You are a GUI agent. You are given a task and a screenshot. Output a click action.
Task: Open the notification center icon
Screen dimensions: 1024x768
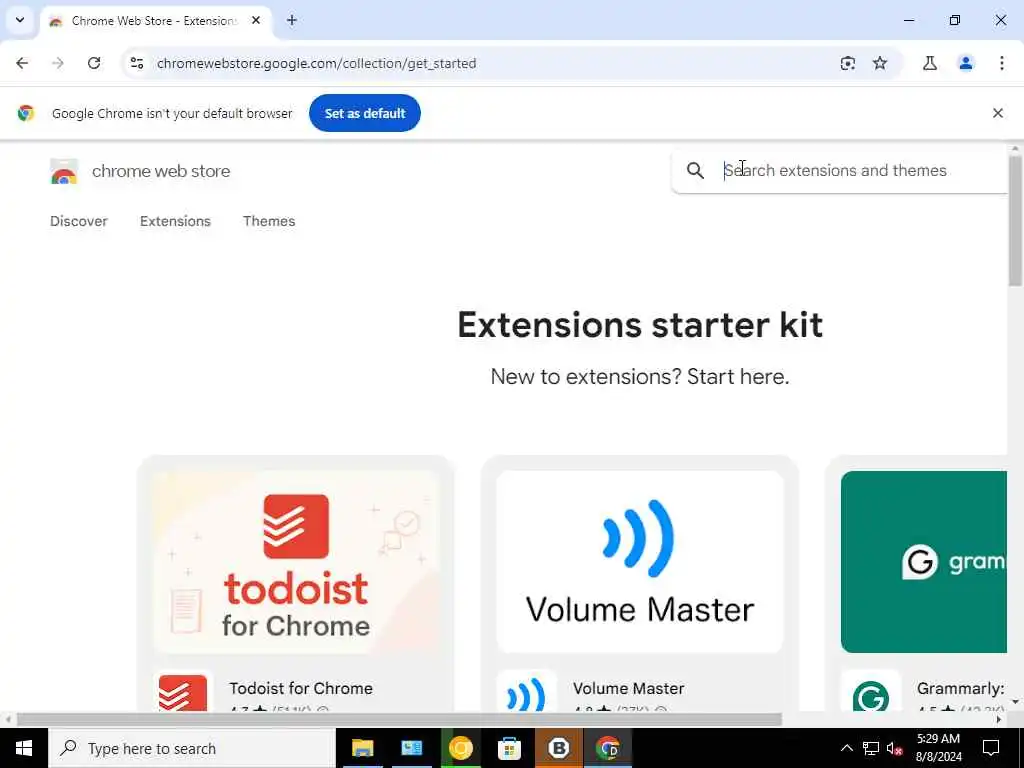991,748
